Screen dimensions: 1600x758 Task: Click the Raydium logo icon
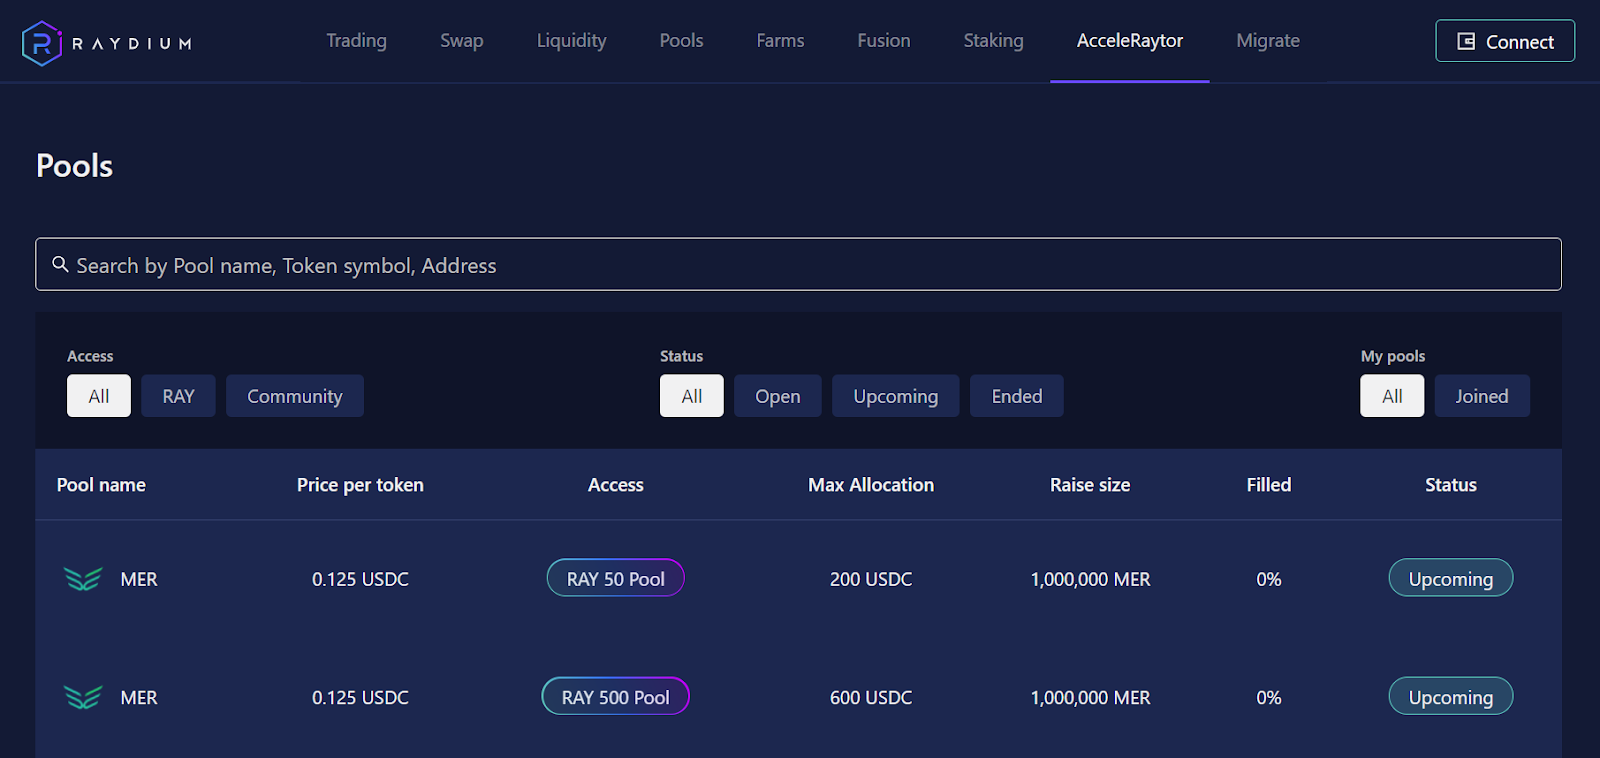[42, 43]
